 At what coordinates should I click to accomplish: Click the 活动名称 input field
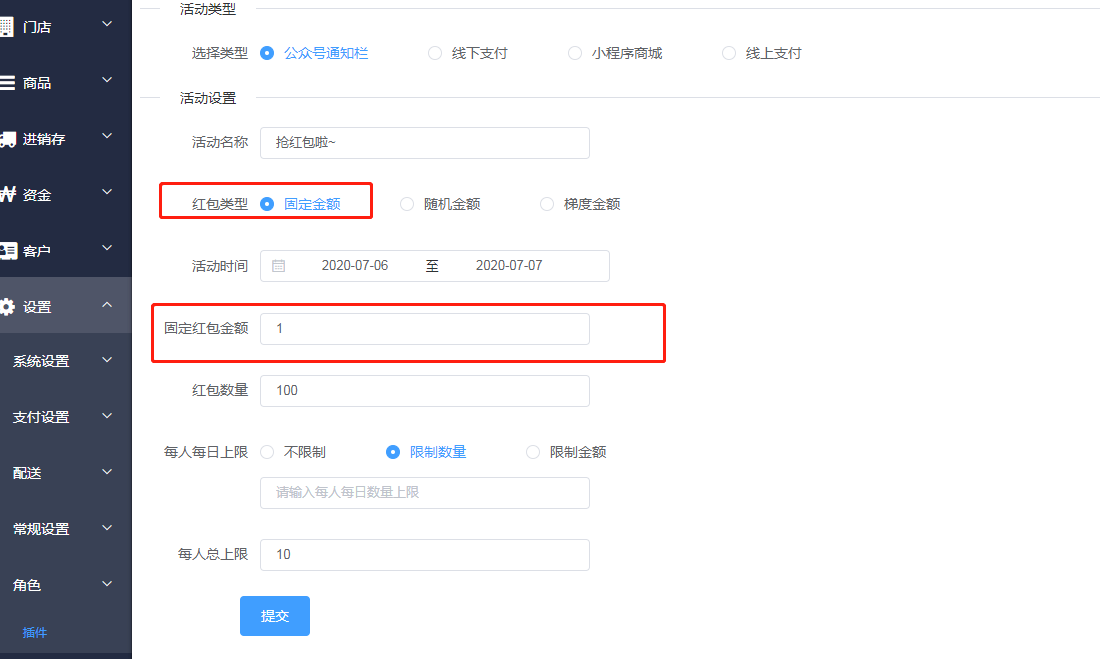coord(424,143)
